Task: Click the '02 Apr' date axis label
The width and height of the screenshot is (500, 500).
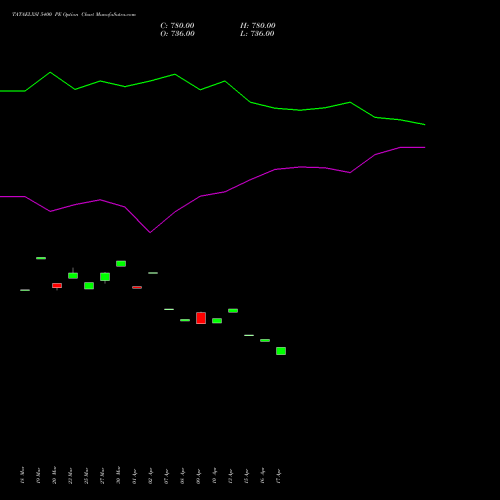Action: click(150, 476)
